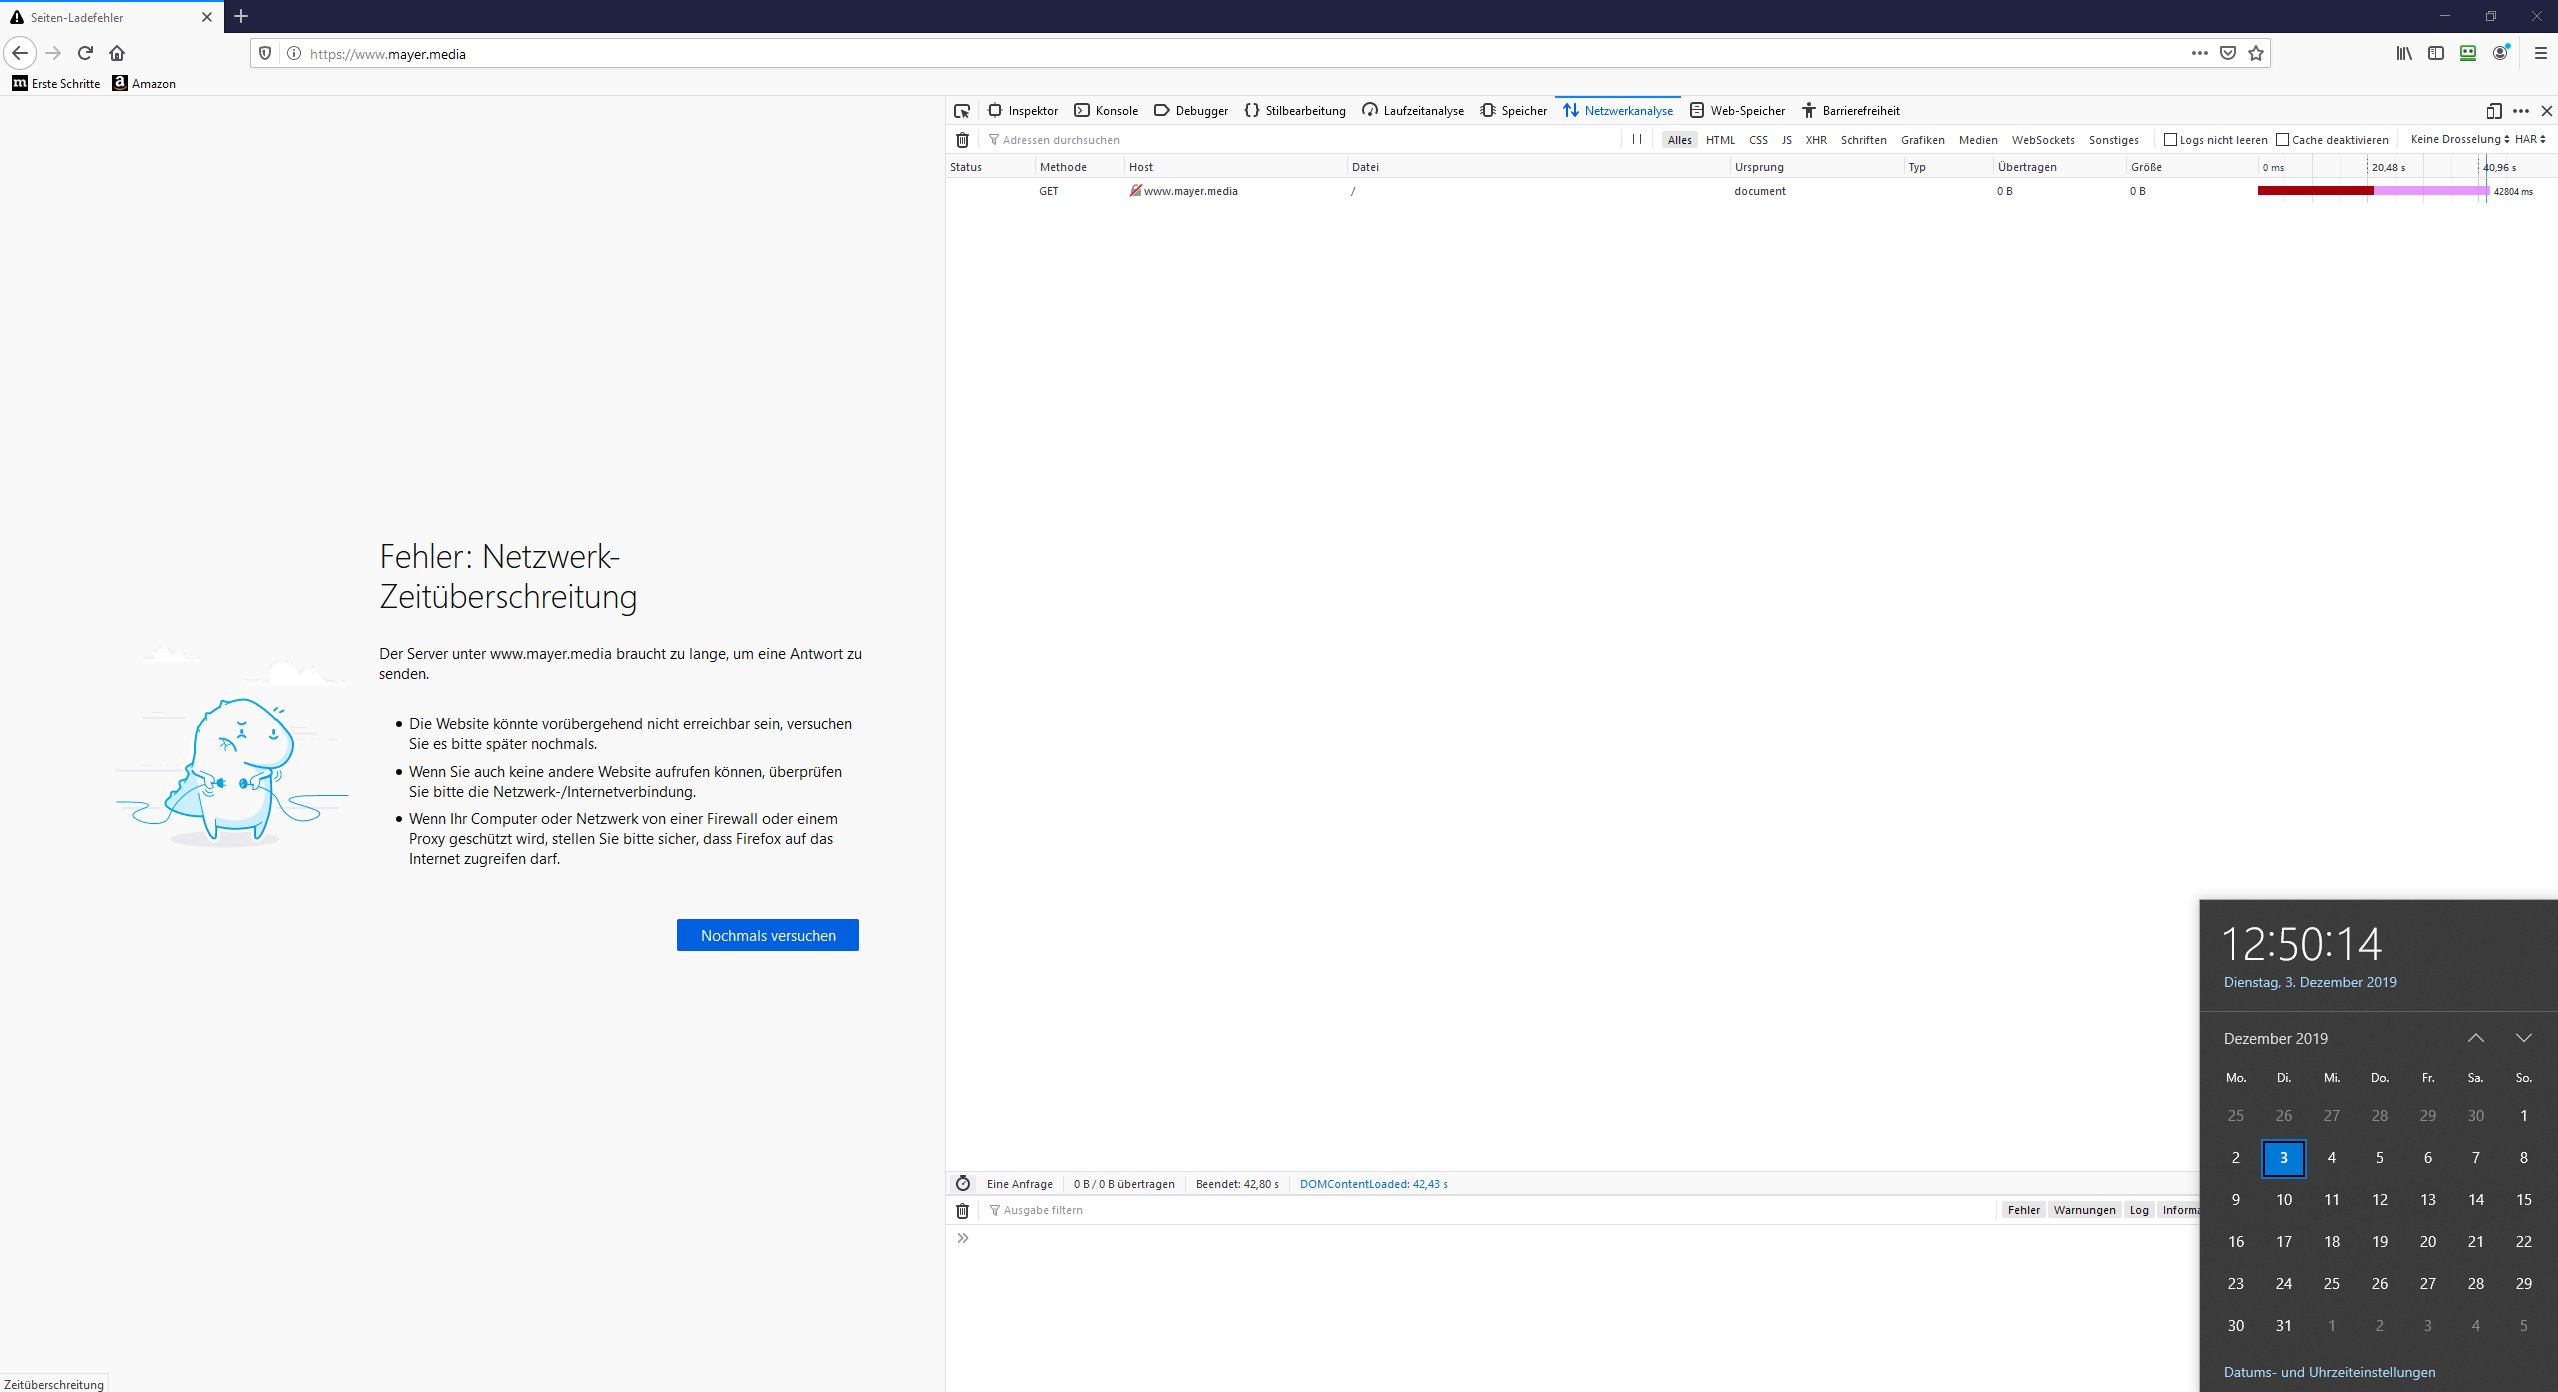Select December 25 in calendar

(x=2332, y=1284)
